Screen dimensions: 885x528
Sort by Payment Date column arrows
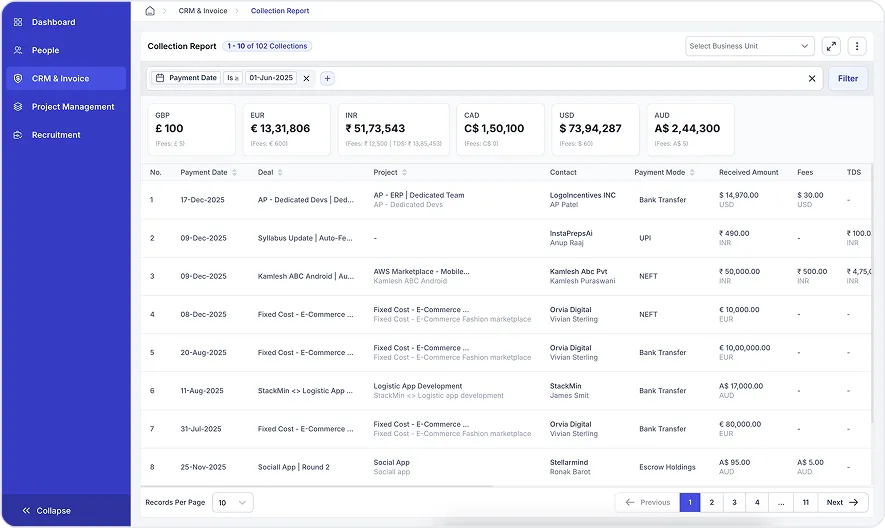point(235,173)
